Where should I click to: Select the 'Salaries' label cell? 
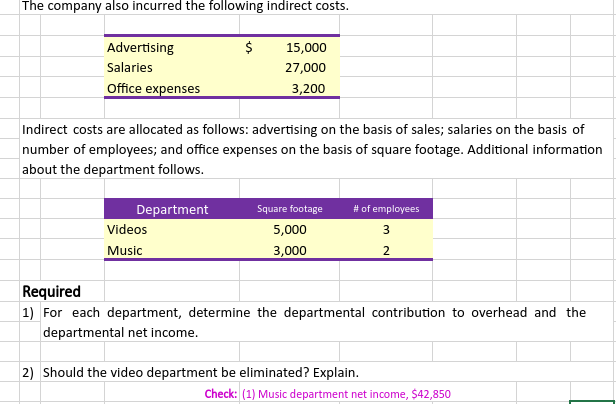coord(172,67)
